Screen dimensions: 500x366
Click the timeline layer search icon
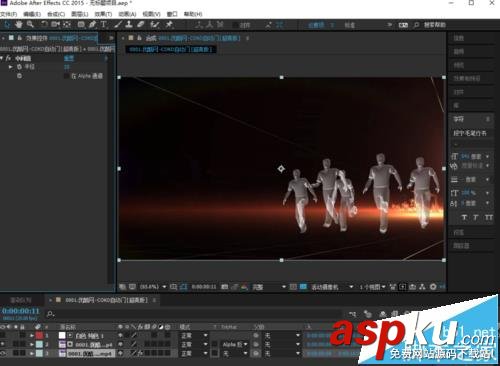[50, 313]
